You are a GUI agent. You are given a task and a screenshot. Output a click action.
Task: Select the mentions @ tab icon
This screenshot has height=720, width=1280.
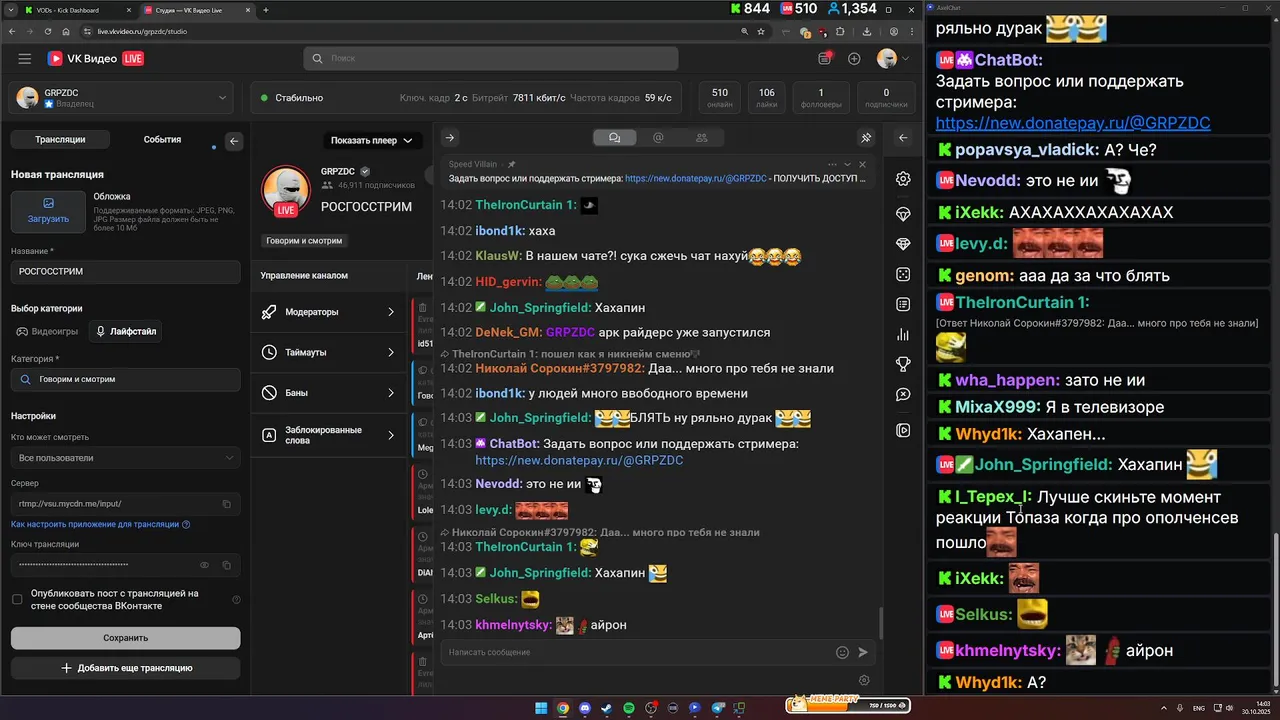(x=658, y=138)
